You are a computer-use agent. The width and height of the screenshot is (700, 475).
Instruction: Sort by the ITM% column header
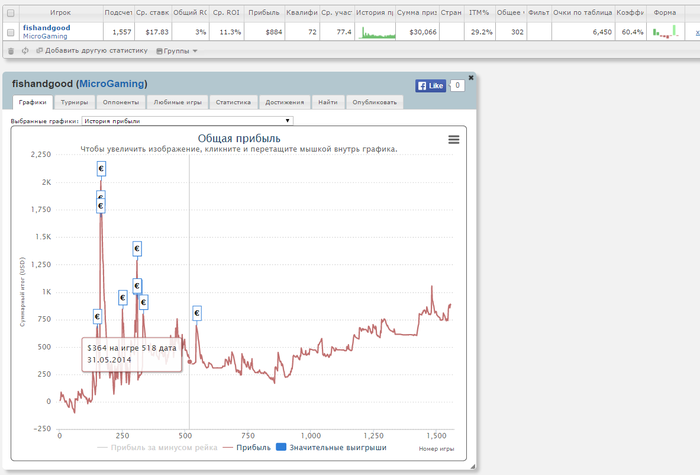[479, 13]
